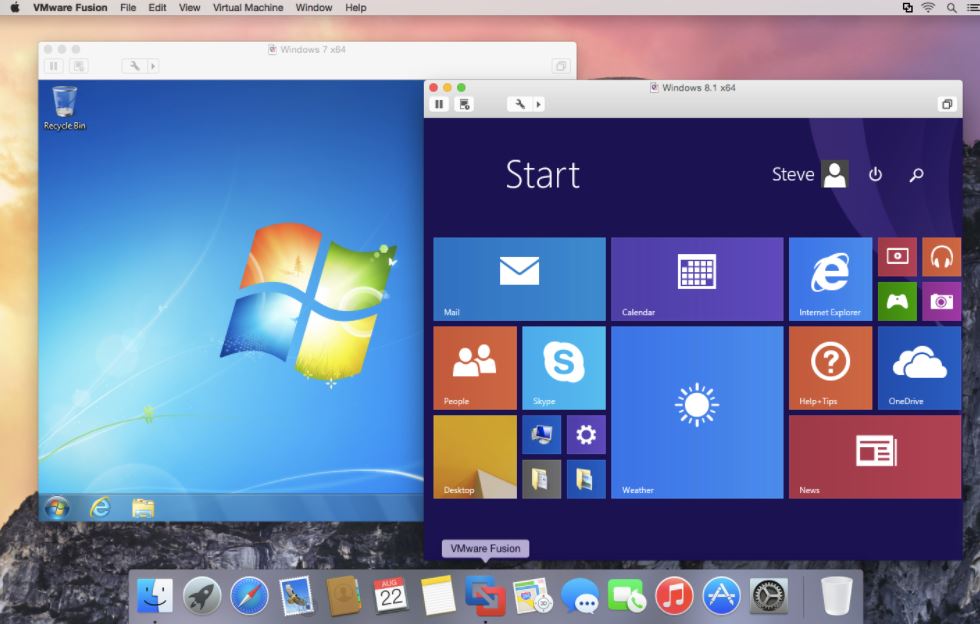
Task: Open the Window menu
Action: (314, 8)
